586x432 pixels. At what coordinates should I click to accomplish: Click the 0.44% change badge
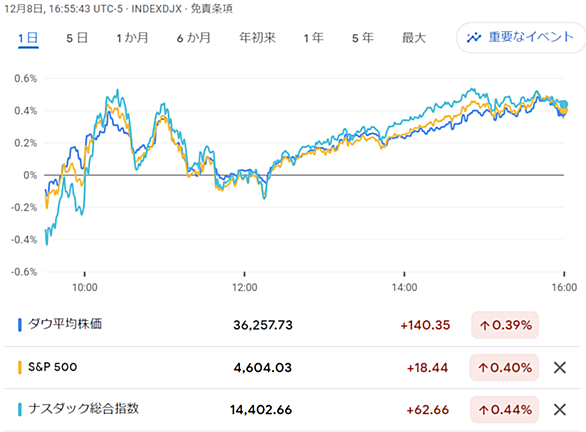(504, 410)
